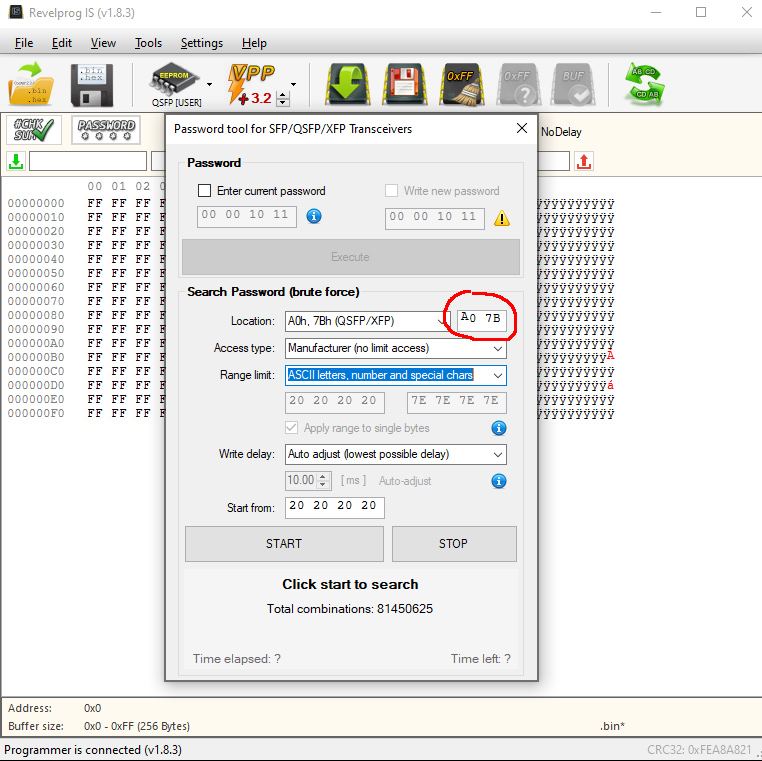
Task: Click the red upload arrow icon
Action: click(x=584, y=161)
